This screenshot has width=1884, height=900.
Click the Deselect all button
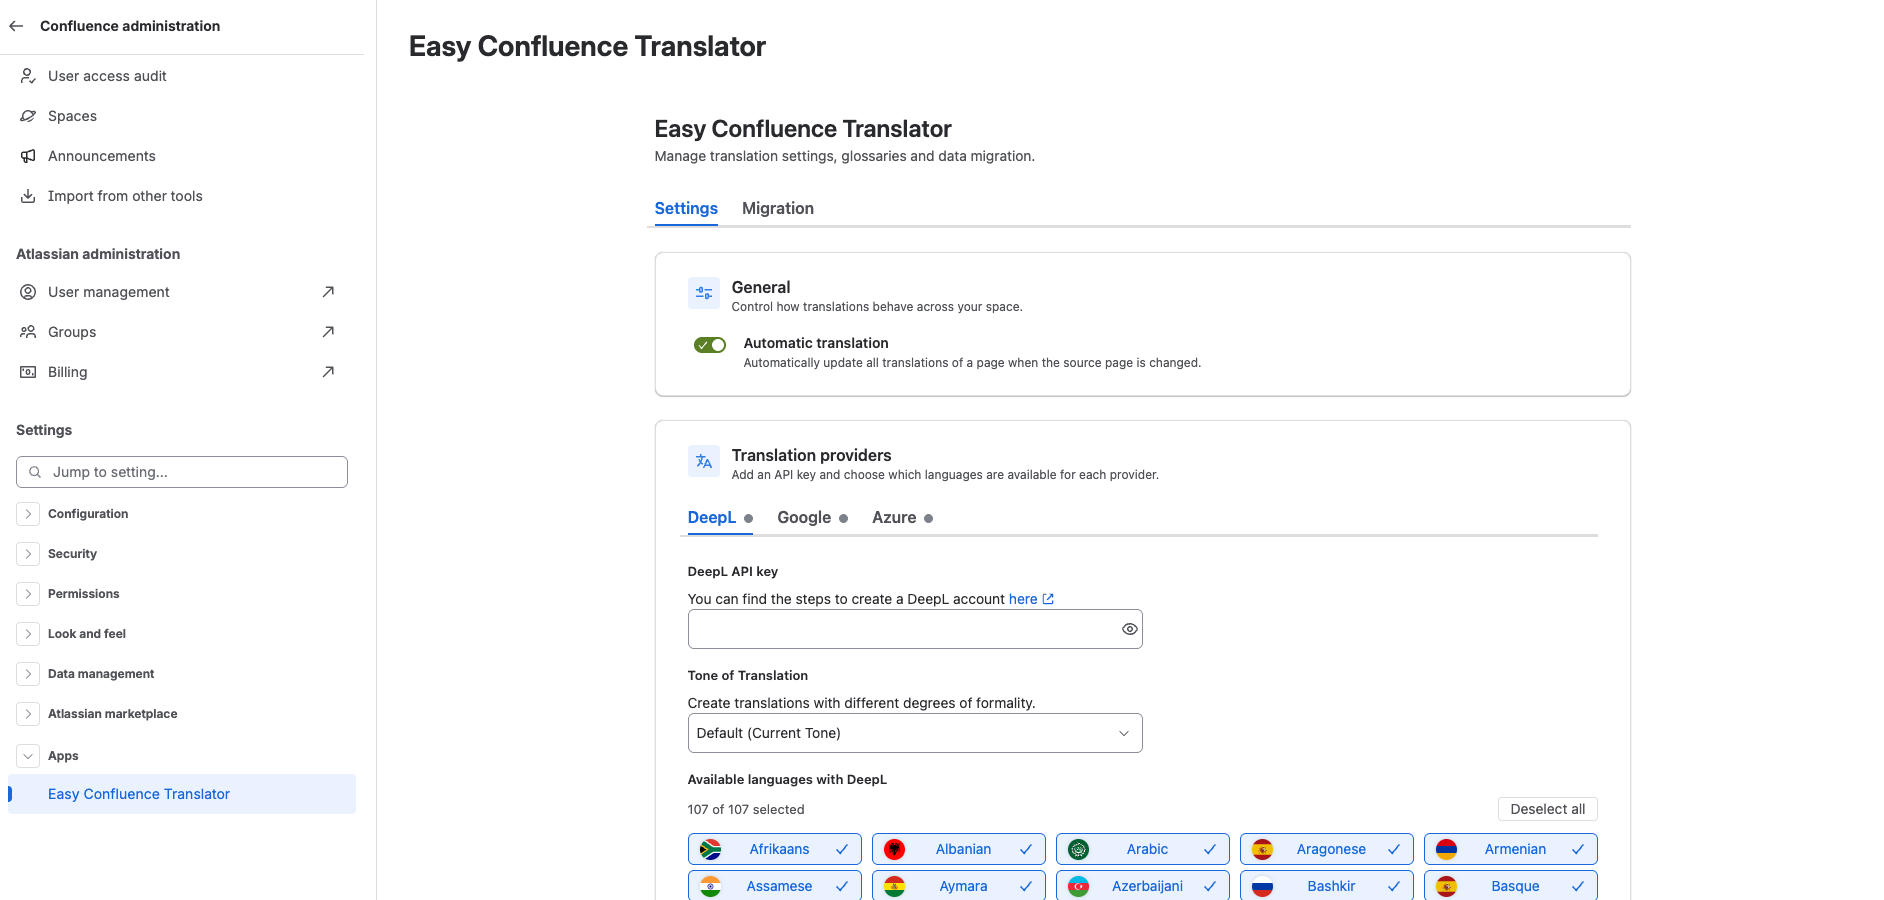point(1548,809)
